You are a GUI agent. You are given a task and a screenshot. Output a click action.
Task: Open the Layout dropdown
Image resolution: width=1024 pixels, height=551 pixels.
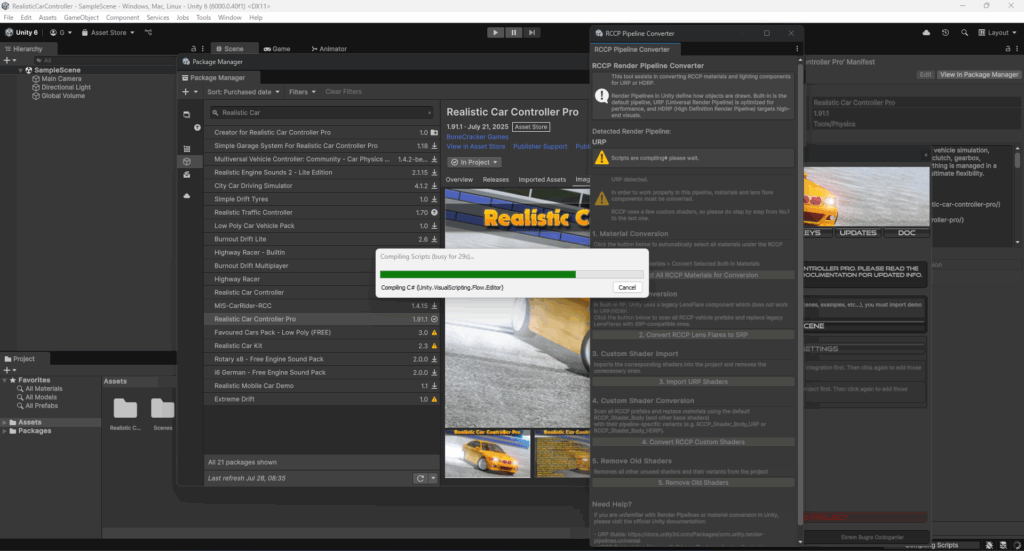tap(998, 33)
